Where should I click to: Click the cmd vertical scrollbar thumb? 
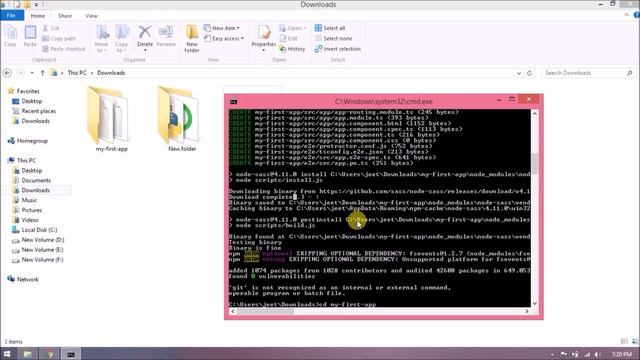[x=535, y=163]
